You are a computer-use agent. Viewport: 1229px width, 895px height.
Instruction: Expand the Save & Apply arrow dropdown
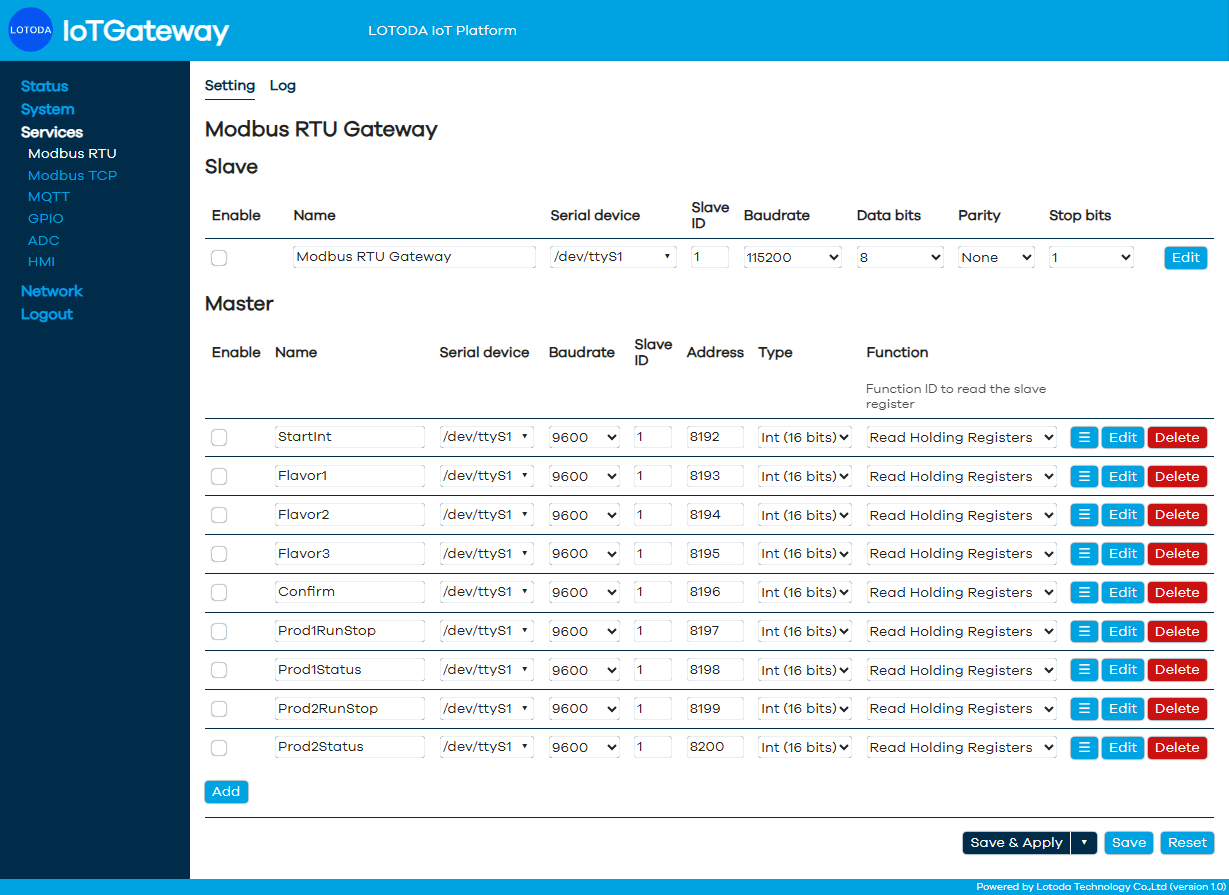[1083, 843]
